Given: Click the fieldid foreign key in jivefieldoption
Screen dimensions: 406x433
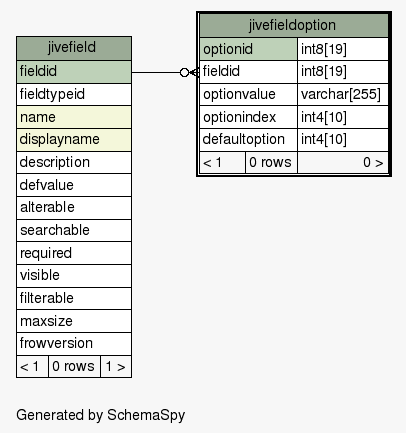Looking at the screenshot, I should click(x=248, y=72).
